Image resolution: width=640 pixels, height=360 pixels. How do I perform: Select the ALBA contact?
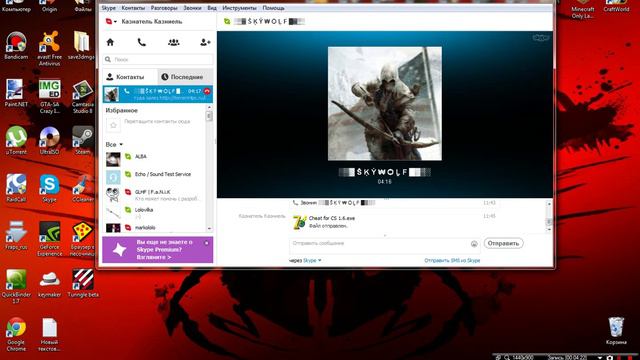[x=154, y=159]
